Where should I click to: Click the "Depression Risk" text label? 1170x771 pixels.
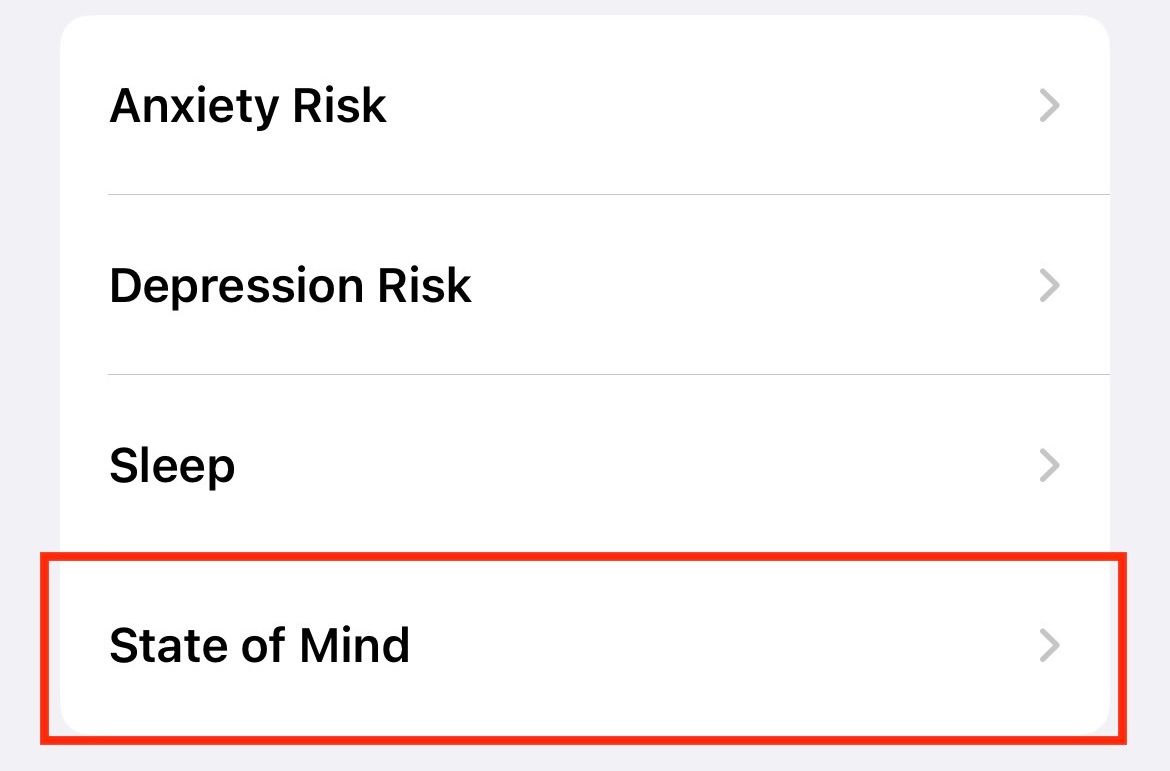coord(290,286)
